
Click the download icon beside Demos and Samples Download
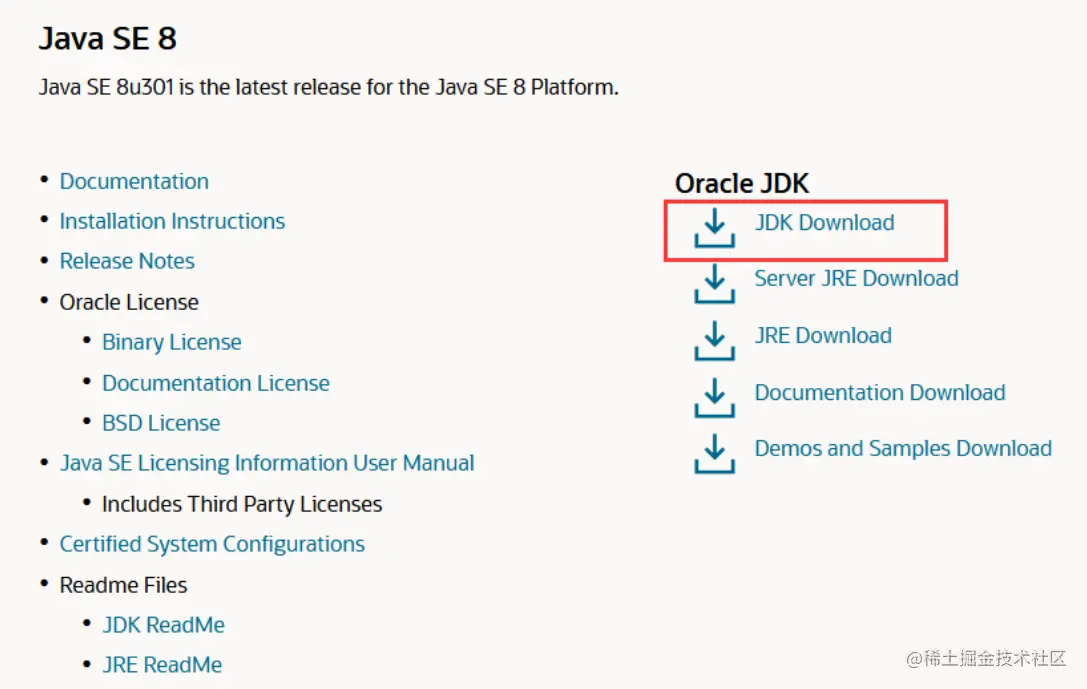coord(714,454)
